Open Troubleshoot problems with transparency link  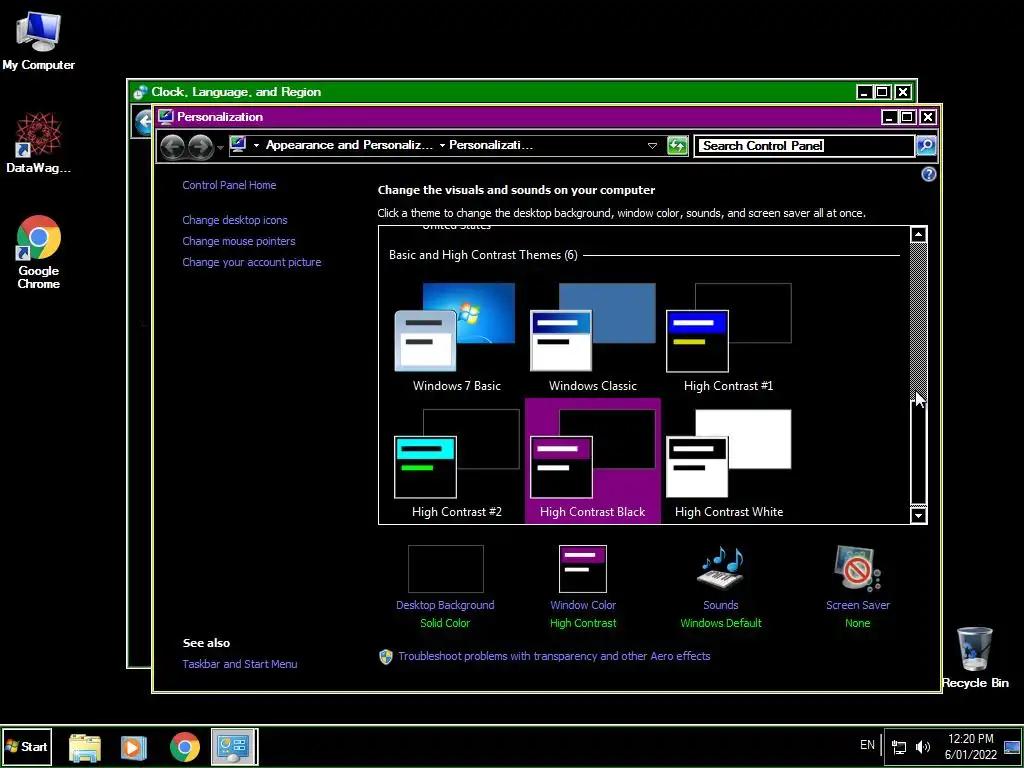point(554,656)
